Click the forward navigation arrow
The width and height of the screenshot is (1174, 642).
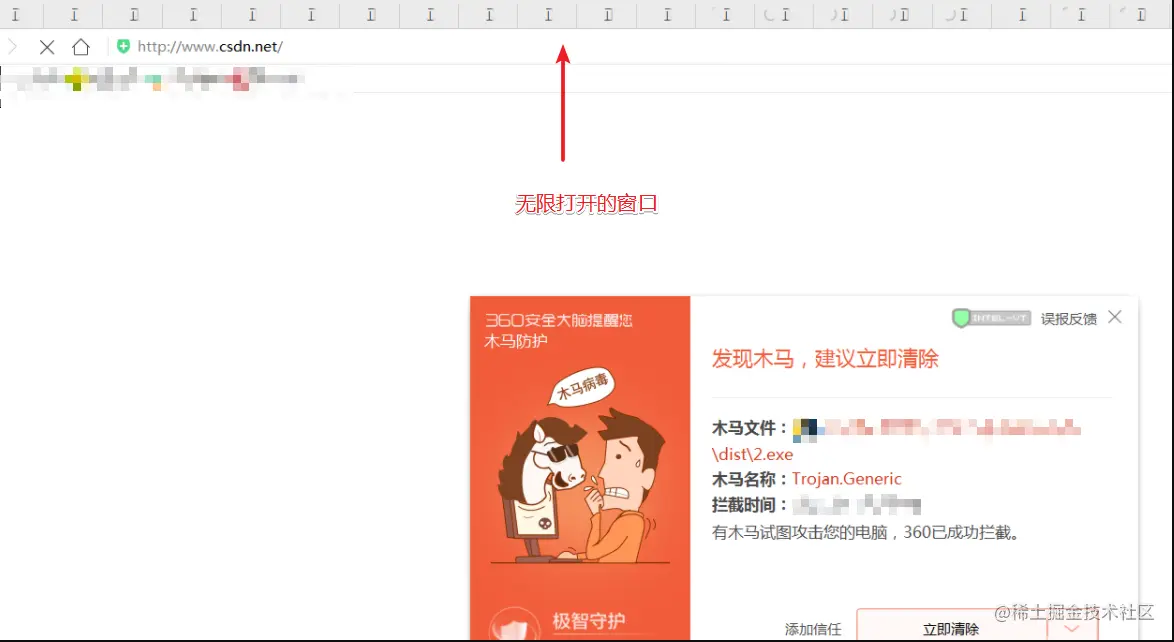[14, 46]
